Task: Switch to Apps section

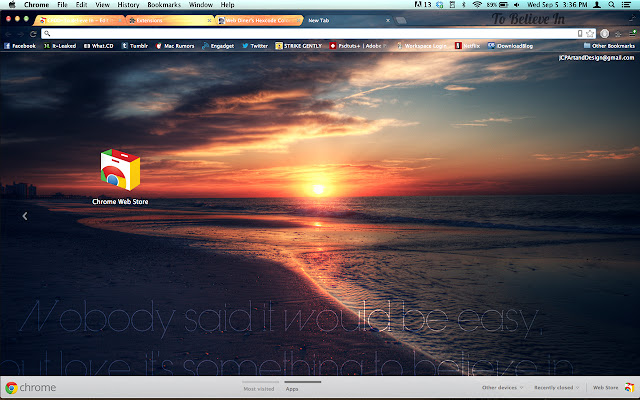Action: point(294,387)
